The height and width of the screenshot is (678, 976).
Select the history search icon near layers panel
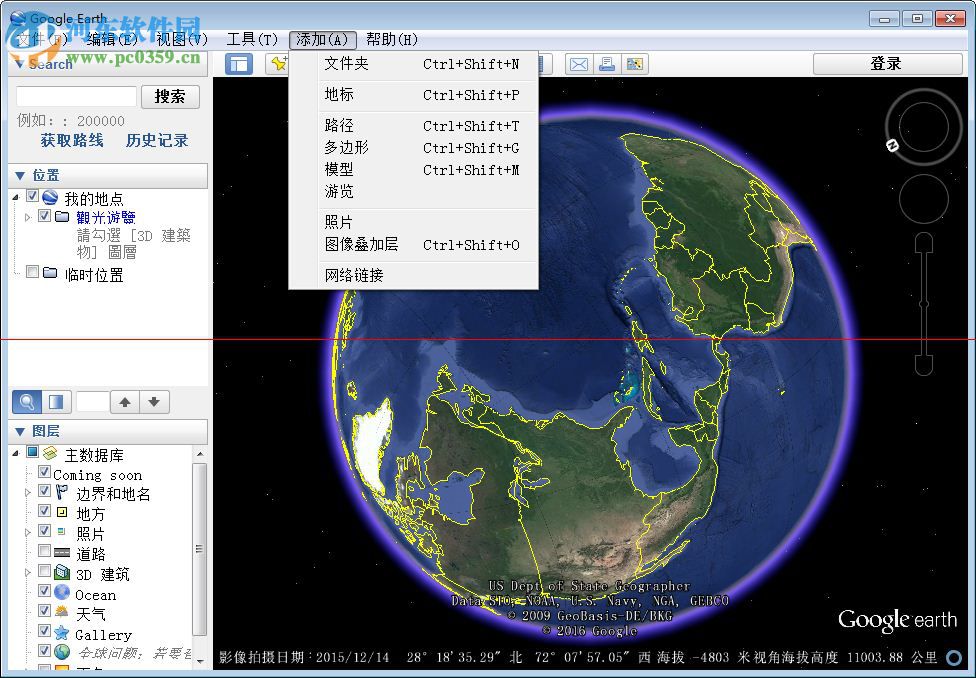tap(25, 401)
